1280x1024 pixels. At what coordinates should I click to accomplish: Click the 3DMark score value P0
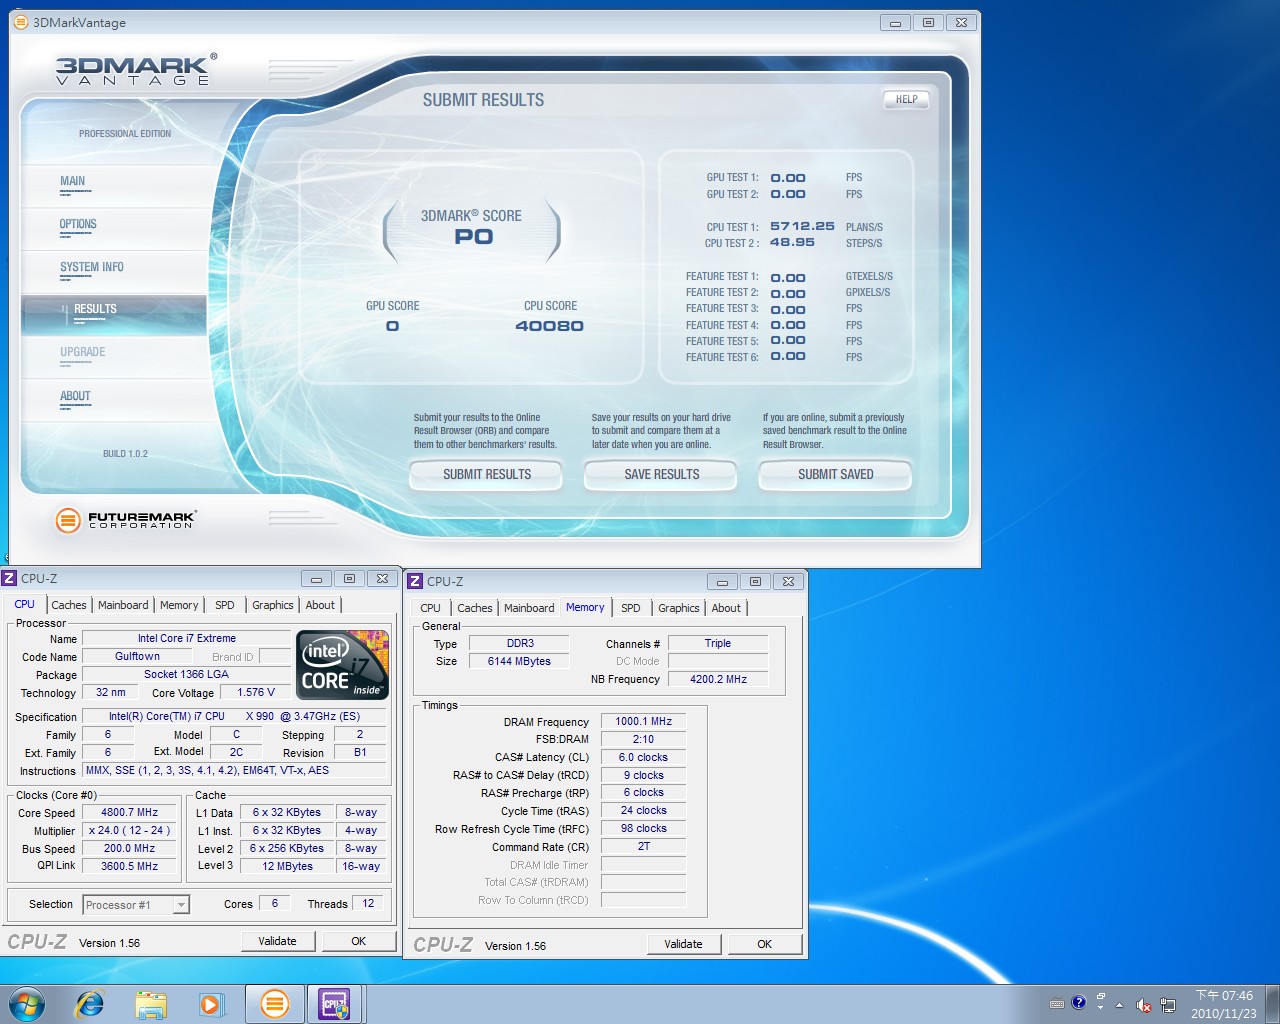473,237
